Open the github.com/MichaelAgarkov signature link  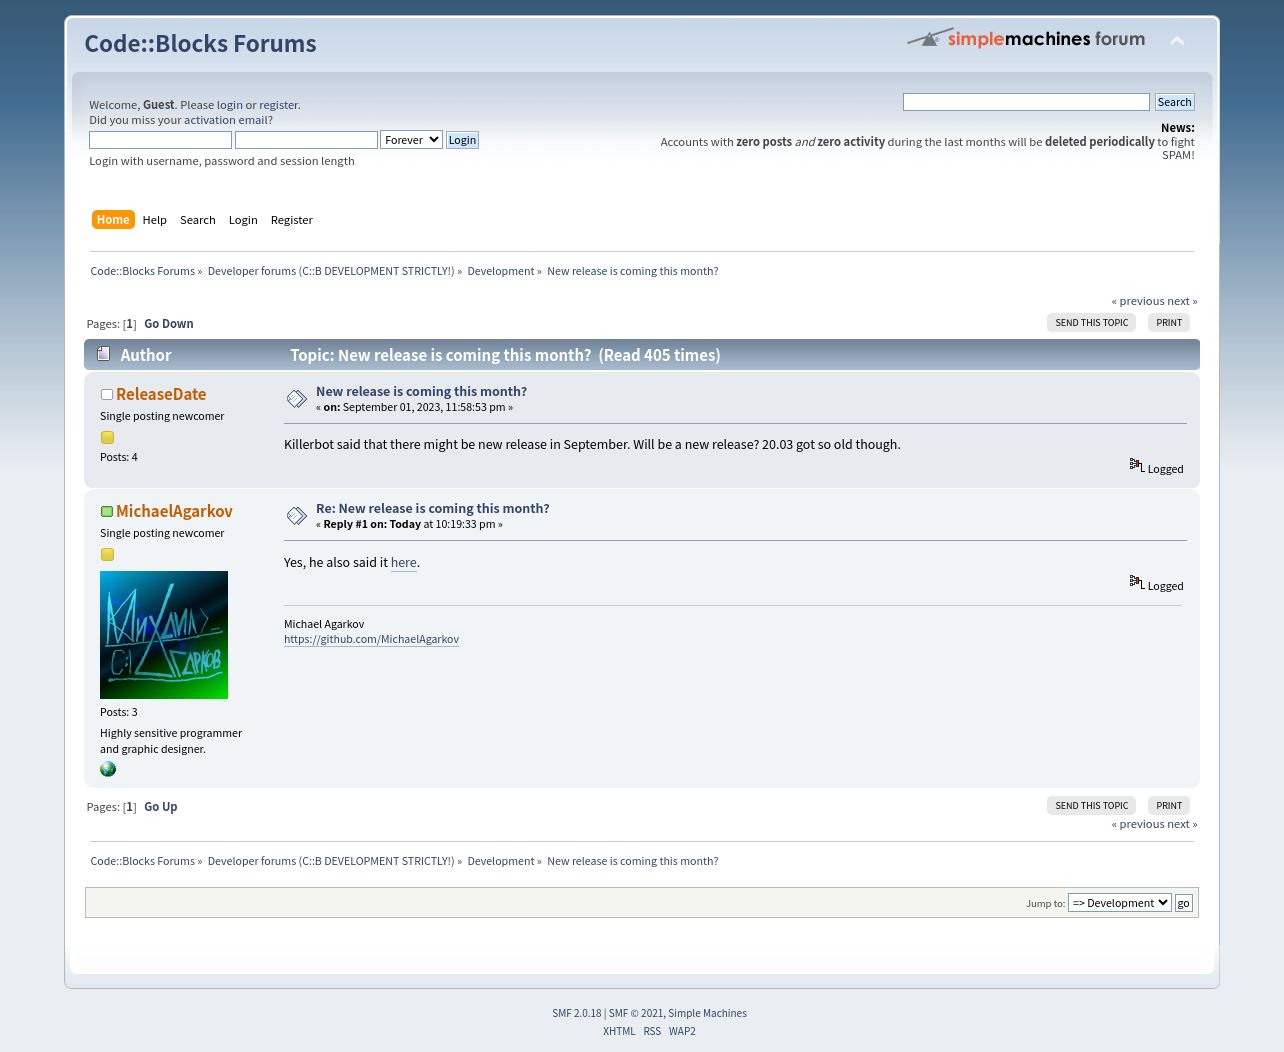coord(372,639)
